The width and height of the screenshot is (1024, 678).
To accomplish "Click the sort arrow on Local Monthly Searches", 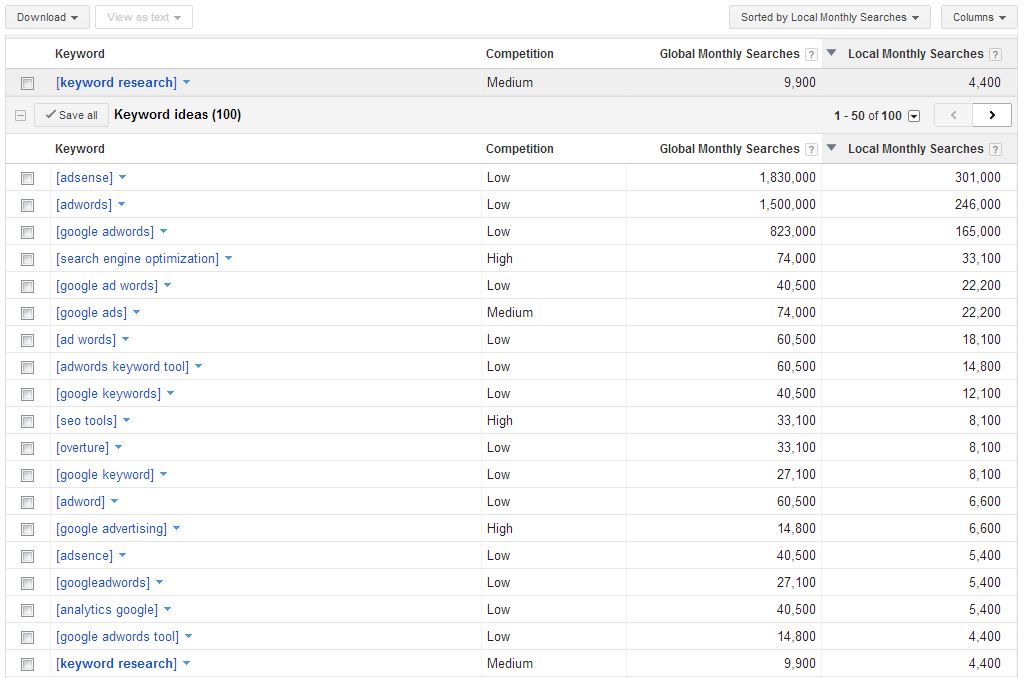I will 831,148.
